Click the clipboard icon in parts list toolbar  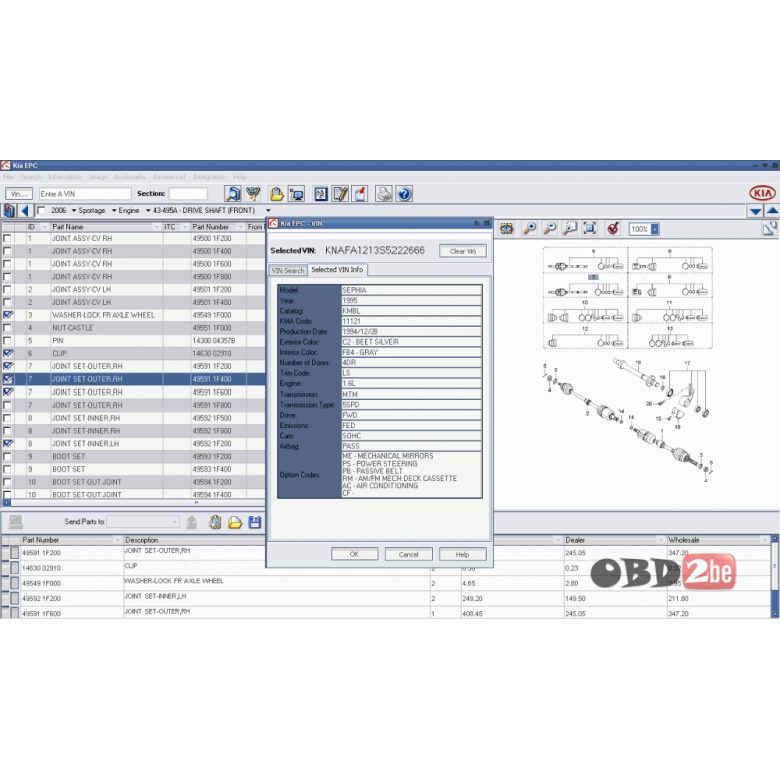pos(215,522)
